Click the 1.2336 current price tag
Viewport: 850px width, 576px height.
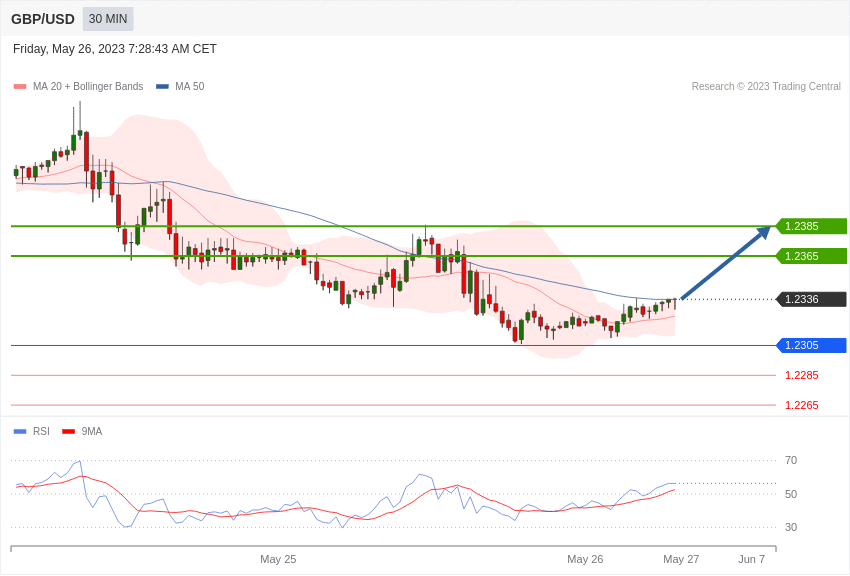811,299
